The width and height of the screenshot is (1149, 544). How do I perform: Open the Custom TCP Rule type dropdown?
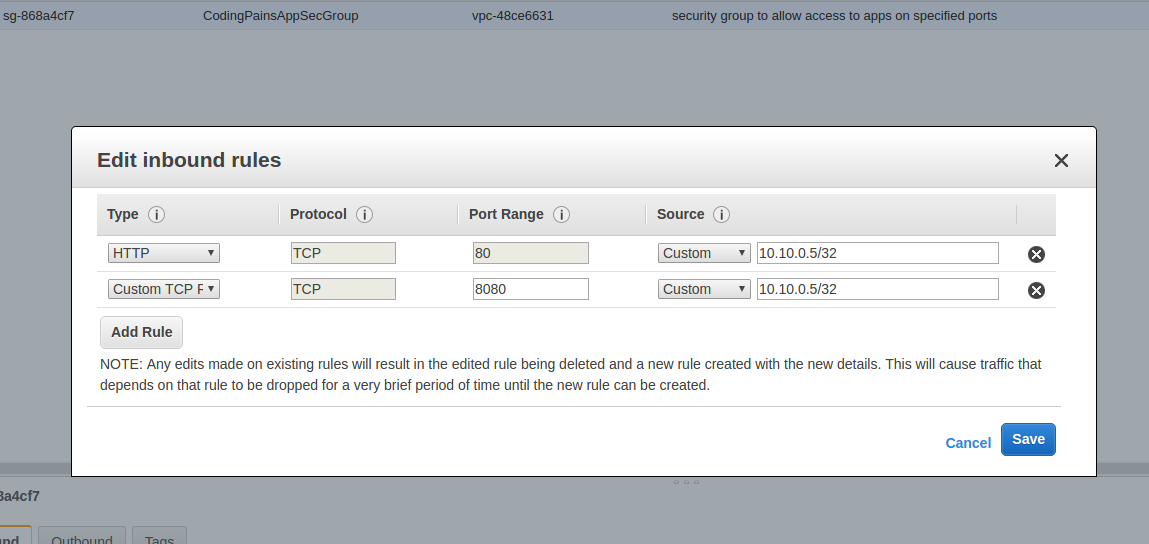tap(163, 289)
